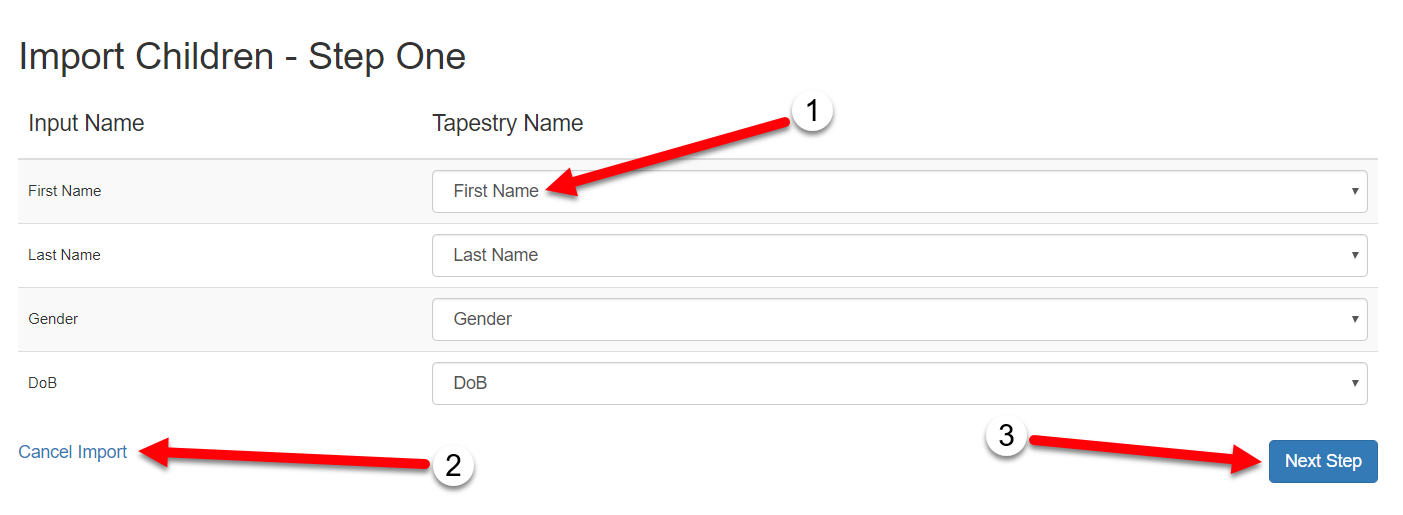Click the Cancel Import link
Viewport: 1403px width, 515px height.
point(73,452)
